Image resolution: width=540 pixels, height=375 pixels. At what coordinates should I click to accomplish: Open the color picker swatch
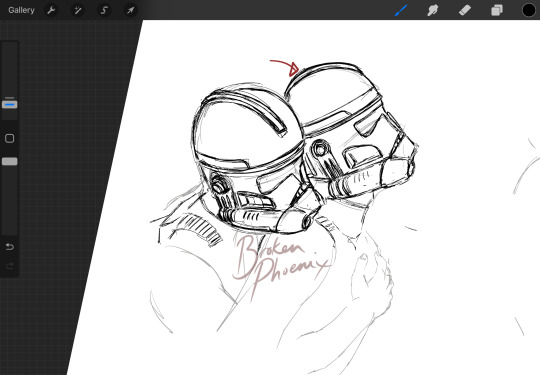click(529, 10)
